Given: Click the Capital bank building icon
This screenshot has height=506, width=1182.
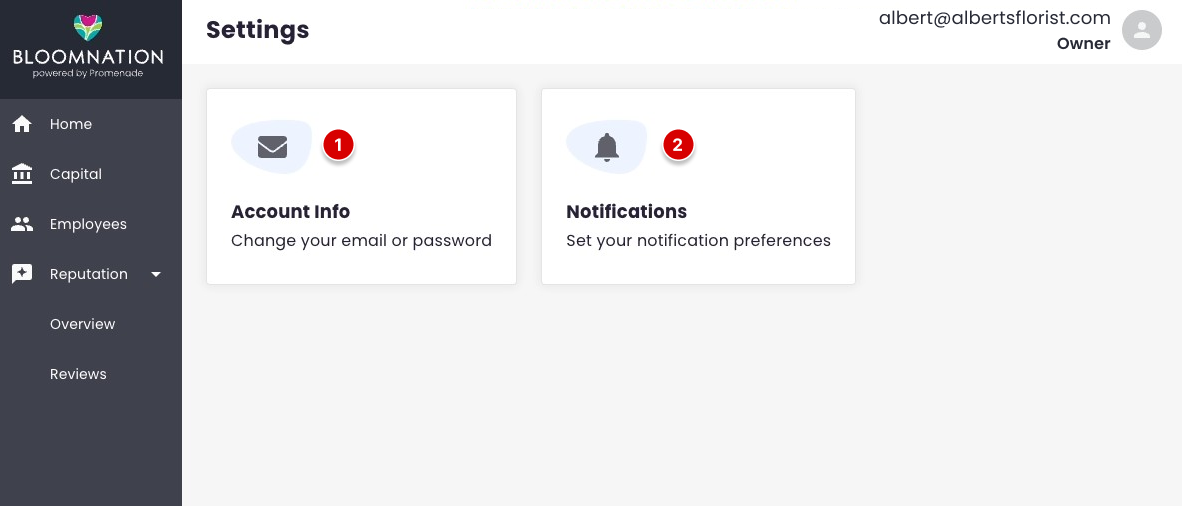Looking at the screenshot, I should tap(22, 174).
